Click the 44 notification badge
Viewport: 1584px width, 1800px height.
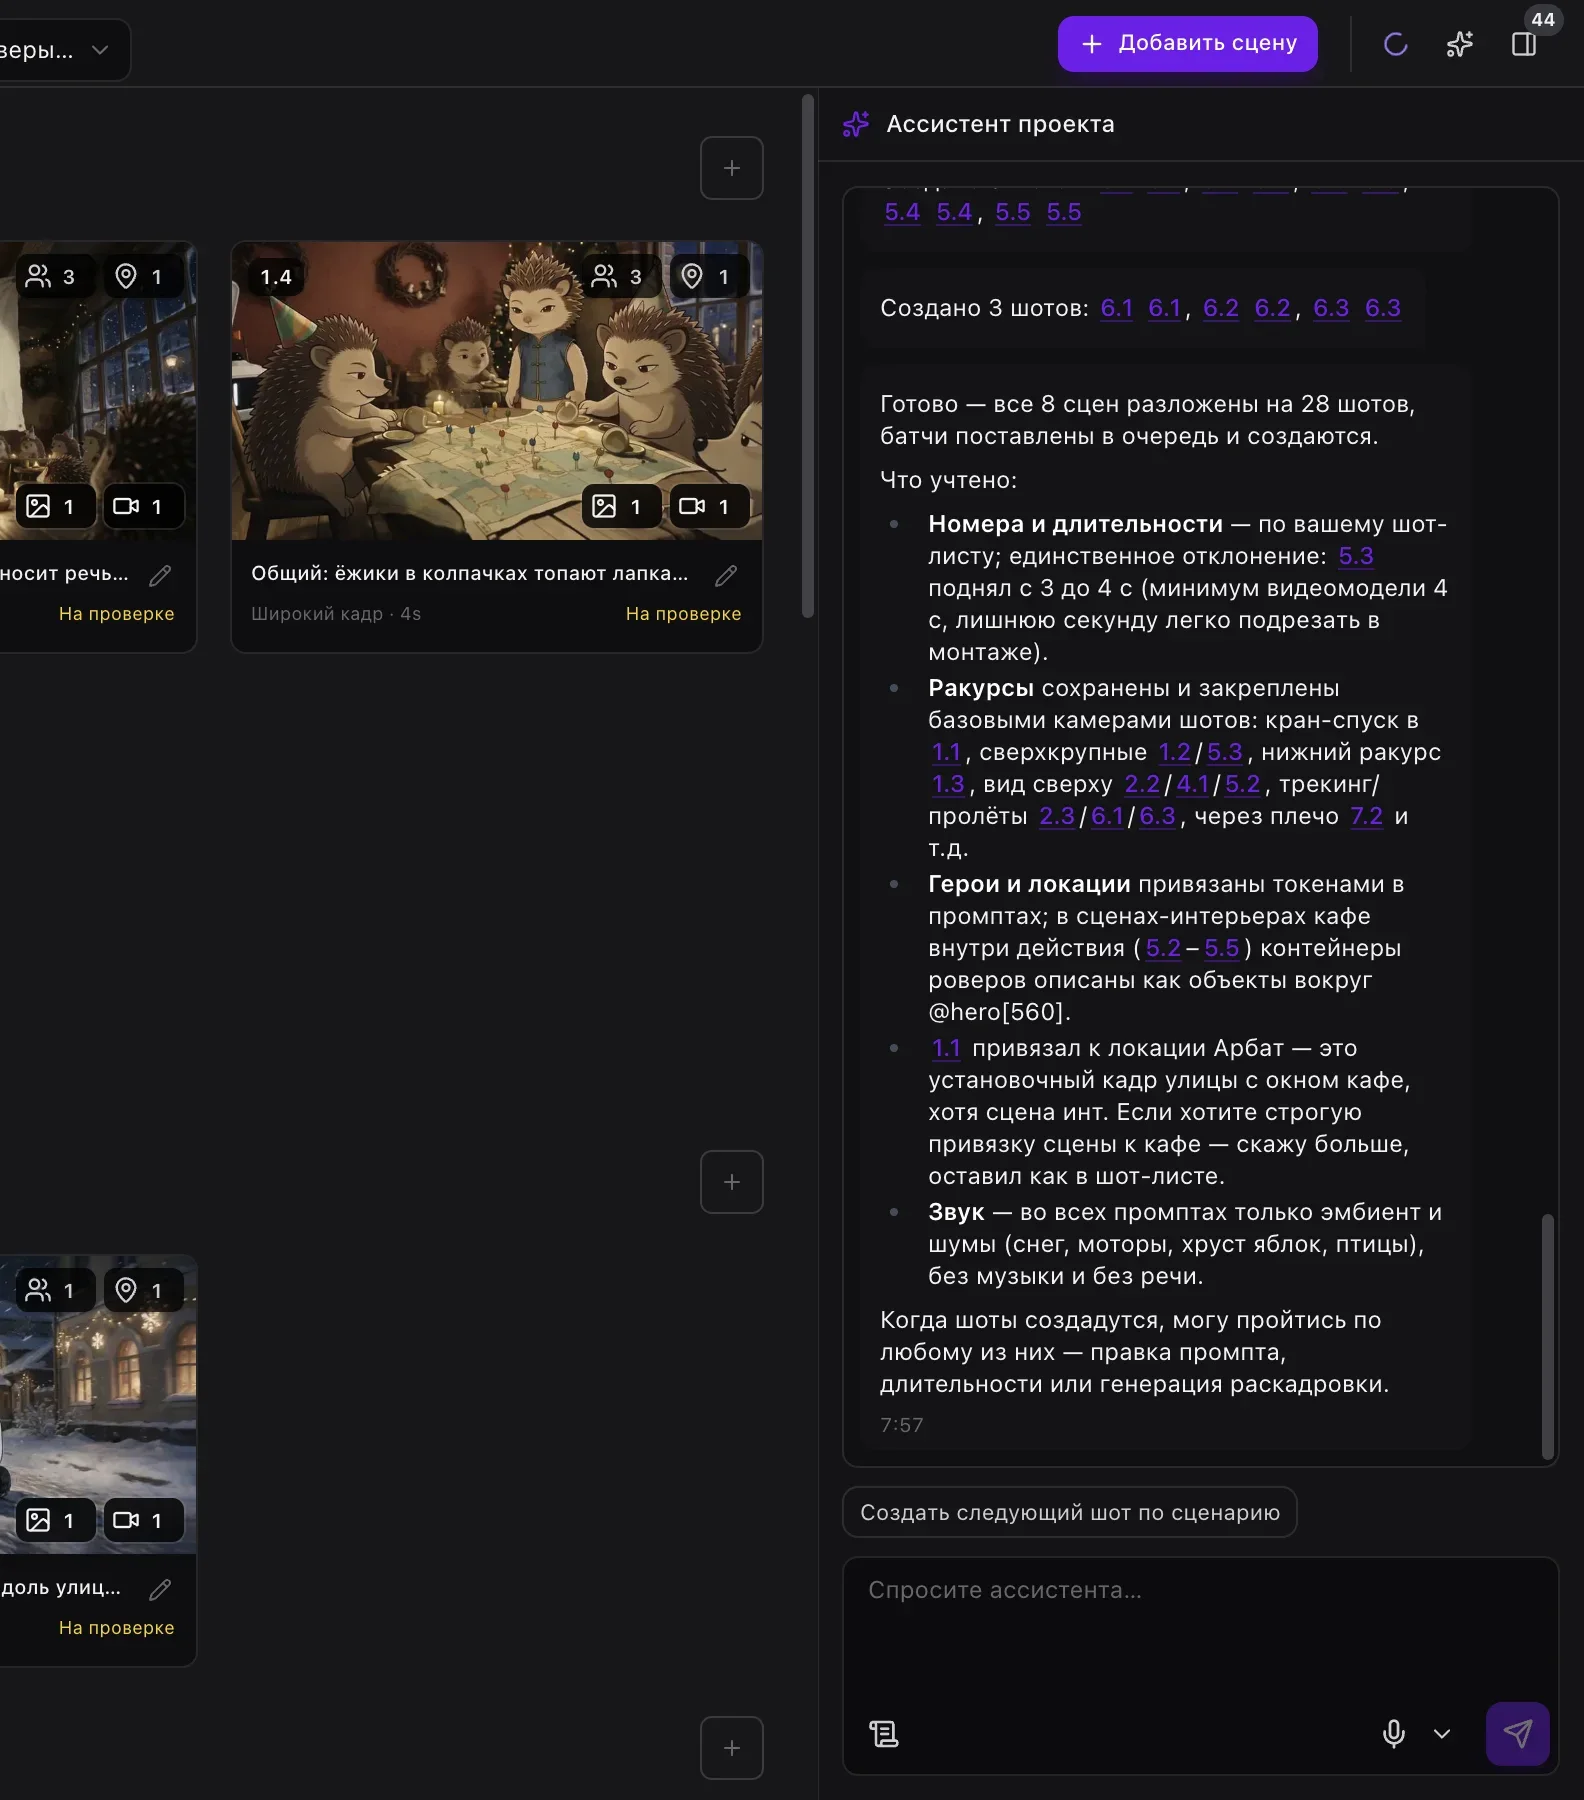pos(1543,19)
